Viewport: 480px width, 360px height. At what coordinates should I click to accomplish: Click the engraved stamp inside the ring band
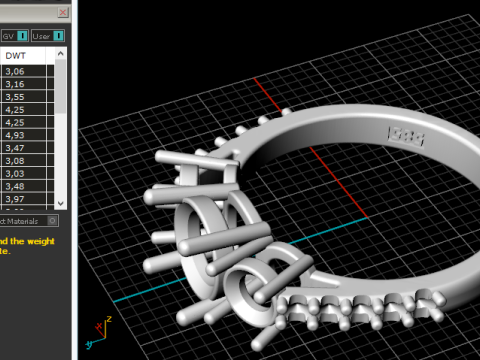(x=406, y=136)
